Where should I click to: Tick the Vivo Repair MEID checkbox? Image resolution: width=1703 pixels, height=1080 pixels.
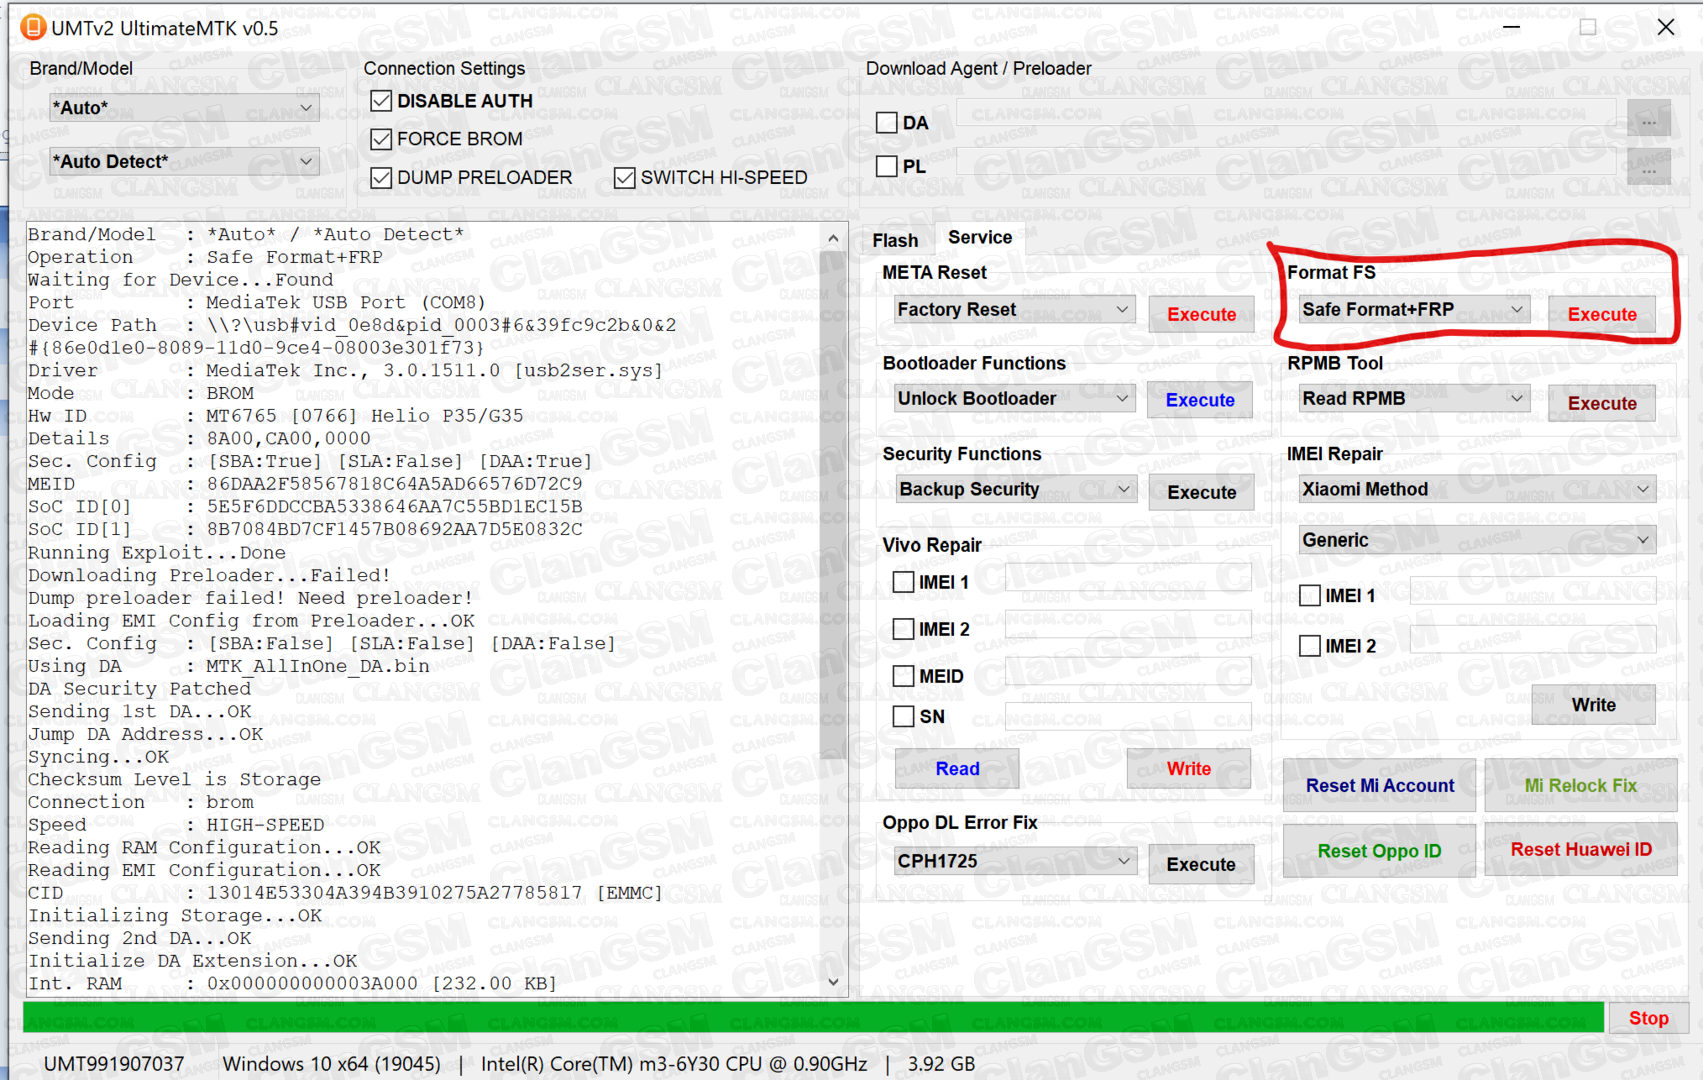(903, 676)
